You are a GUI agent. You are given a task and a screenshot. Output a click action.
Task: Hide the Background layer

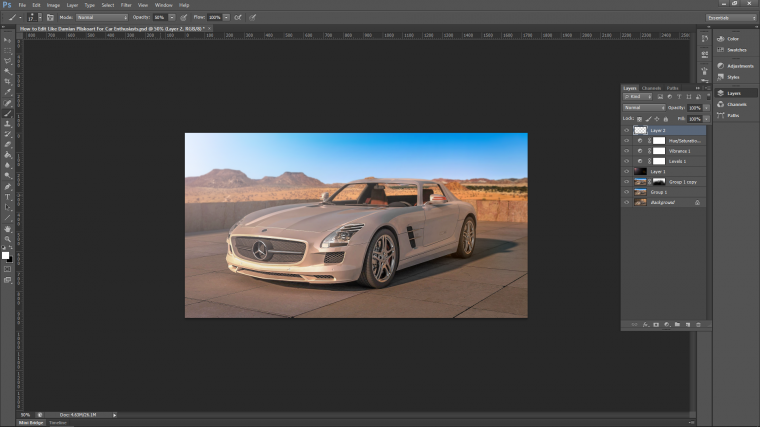point(627,203)
